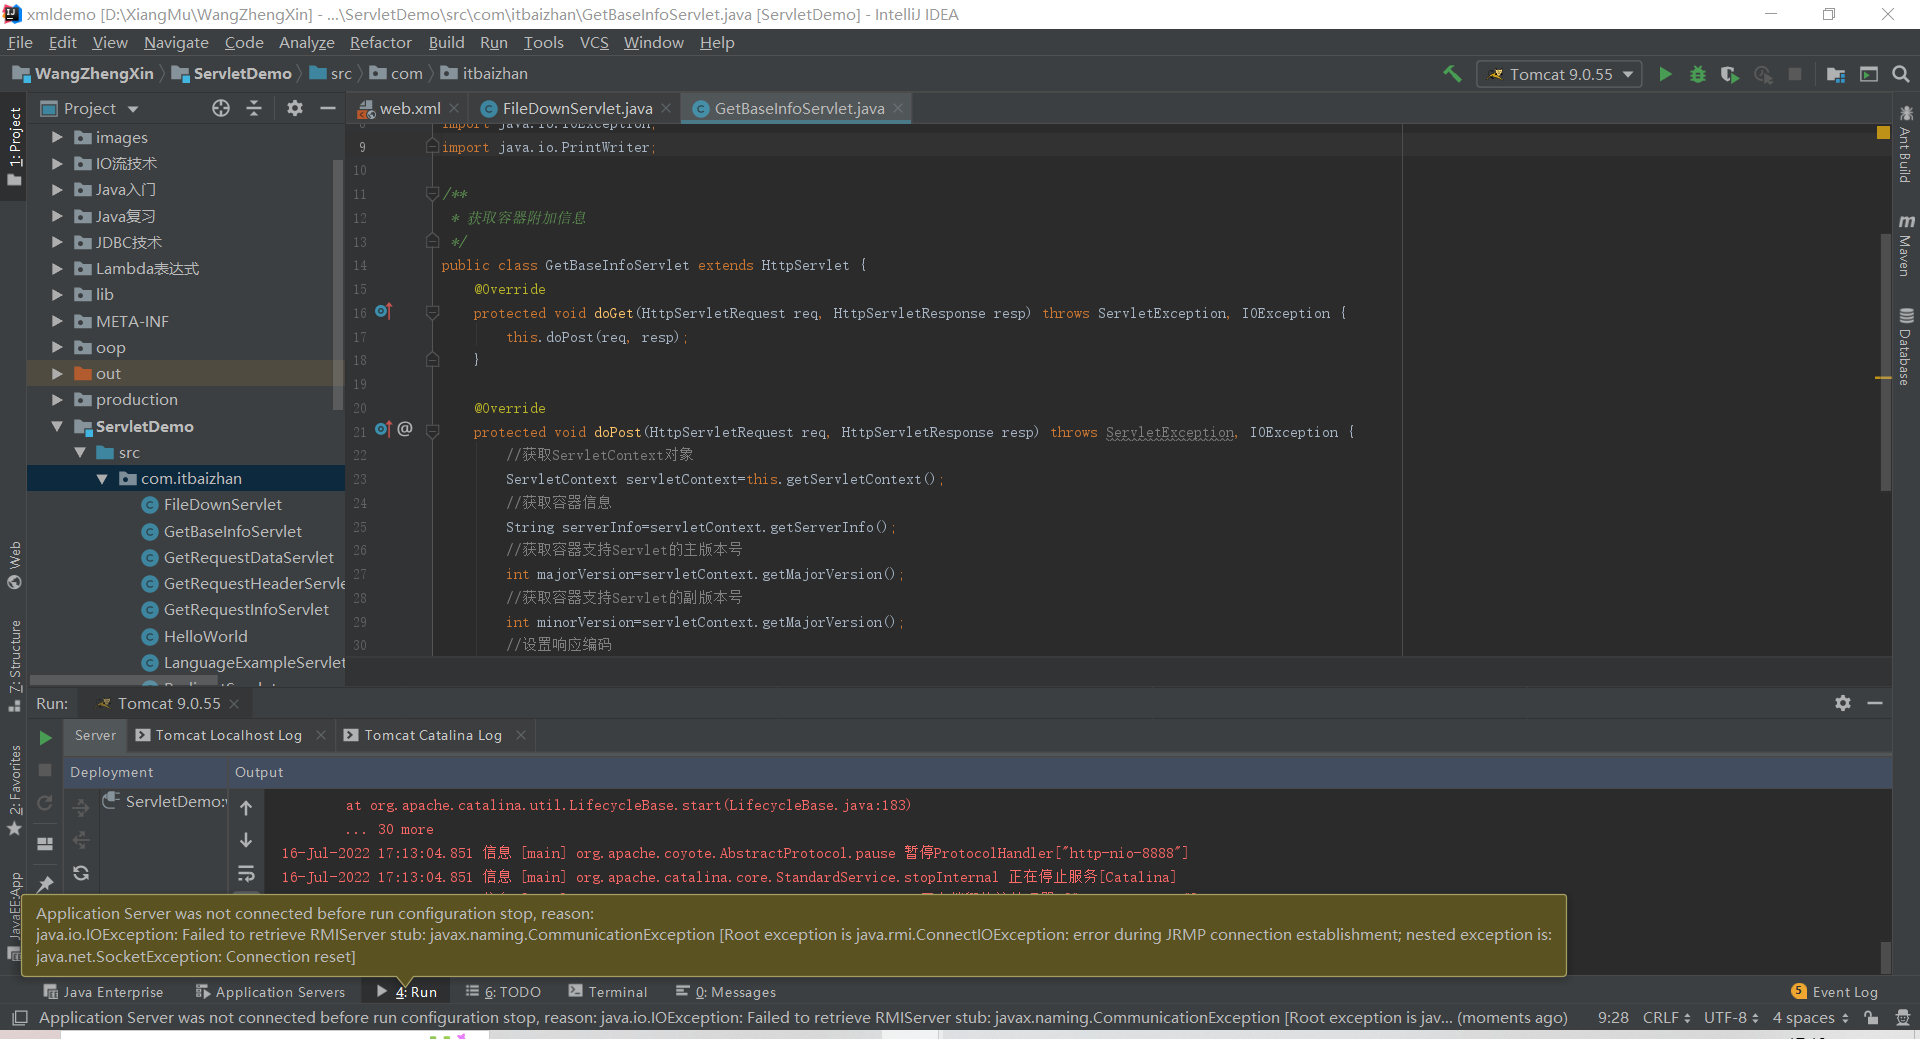
Task: Open Search Everywhere magnifier icon
Action: pos(1901,74)
